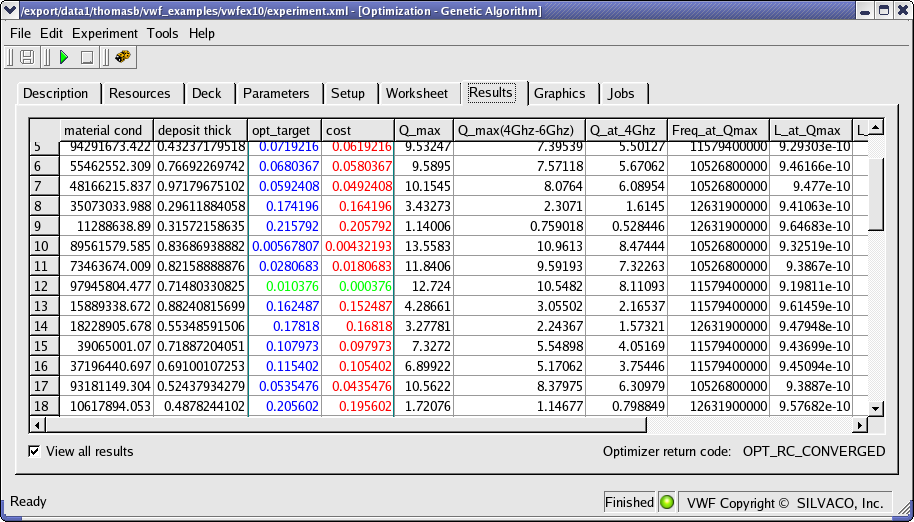The width and height of the screenshot is (914, 522).
Task: Stop experiment with square stop icon
Action: tap(87, 57)
